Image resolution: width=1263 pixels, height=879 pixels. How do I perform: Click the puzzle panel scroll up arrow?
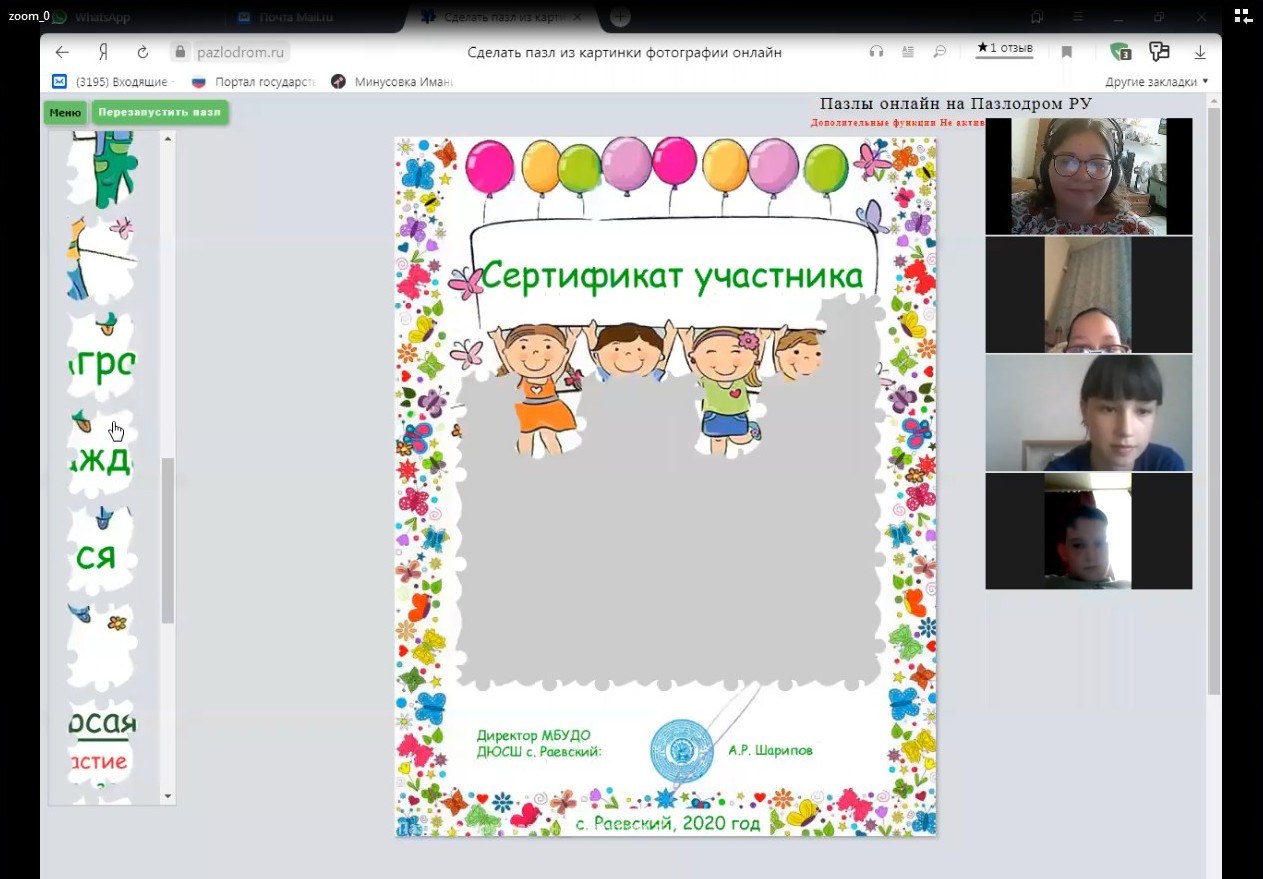(x=167, y=139)
